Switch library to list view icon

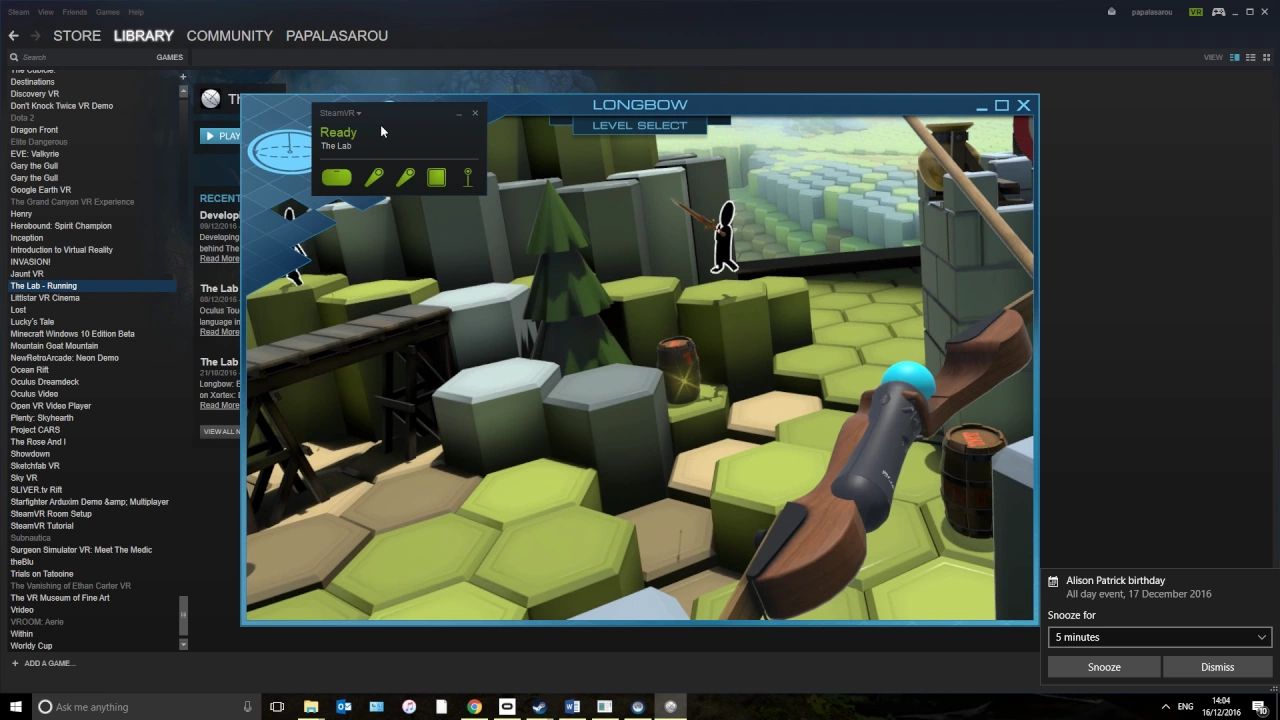(x=1250, y=57)
